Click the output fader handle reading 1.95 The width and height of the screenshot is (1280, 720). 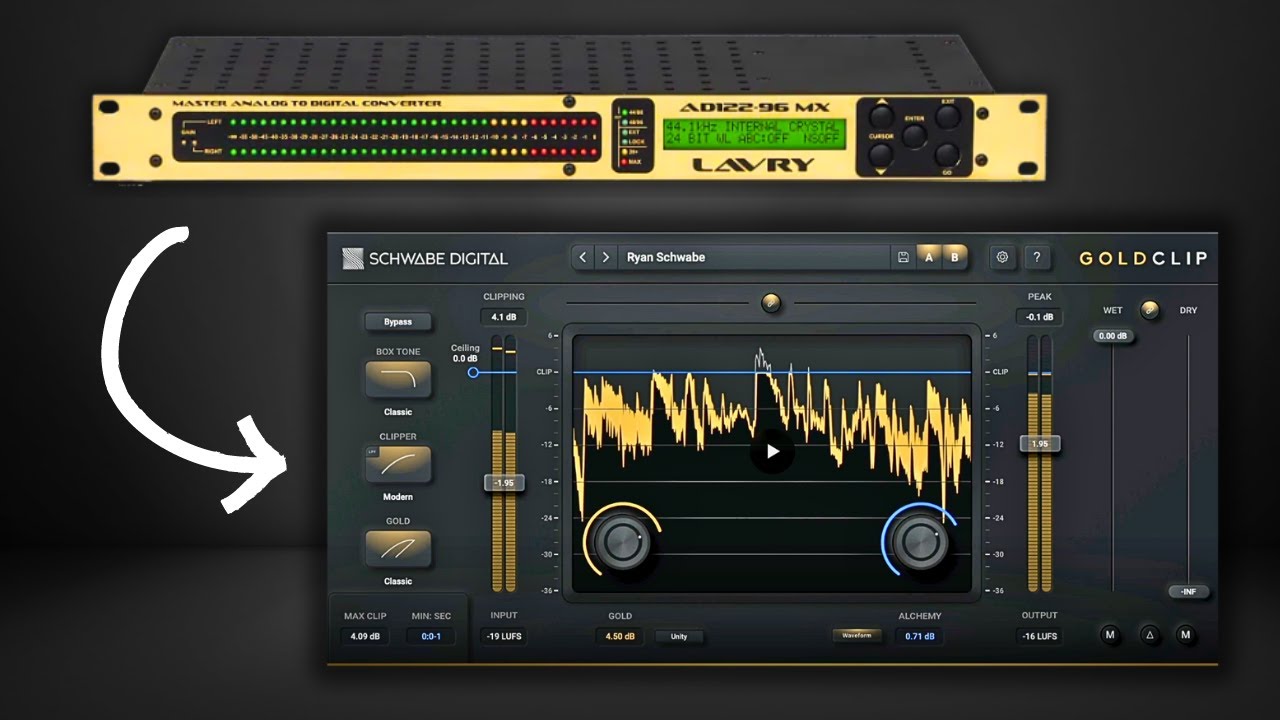(x=1040, y=443)
